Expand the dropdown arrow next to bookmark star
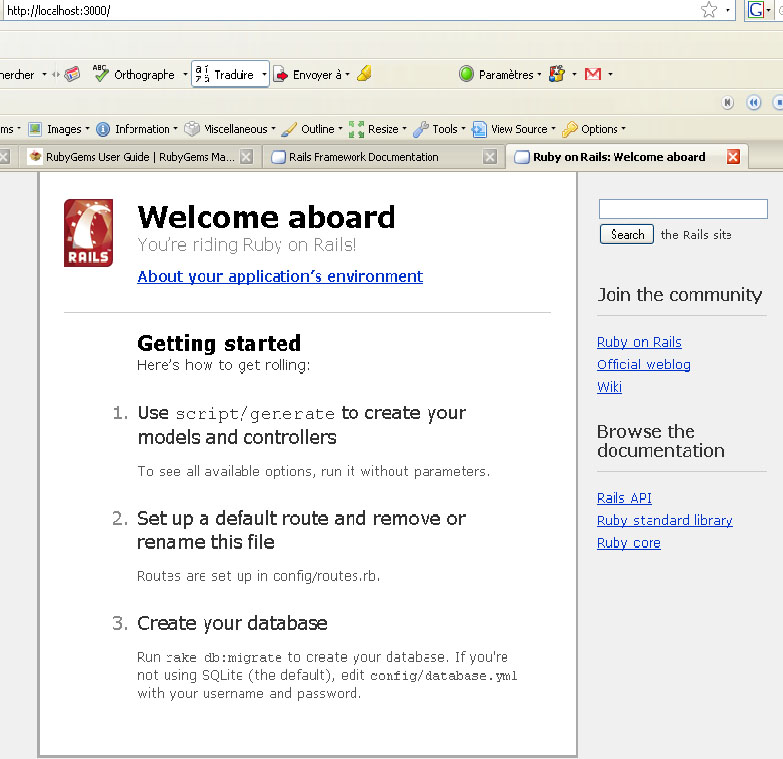Viewport: 783px width, 759px height. click(x=728, y=10)
